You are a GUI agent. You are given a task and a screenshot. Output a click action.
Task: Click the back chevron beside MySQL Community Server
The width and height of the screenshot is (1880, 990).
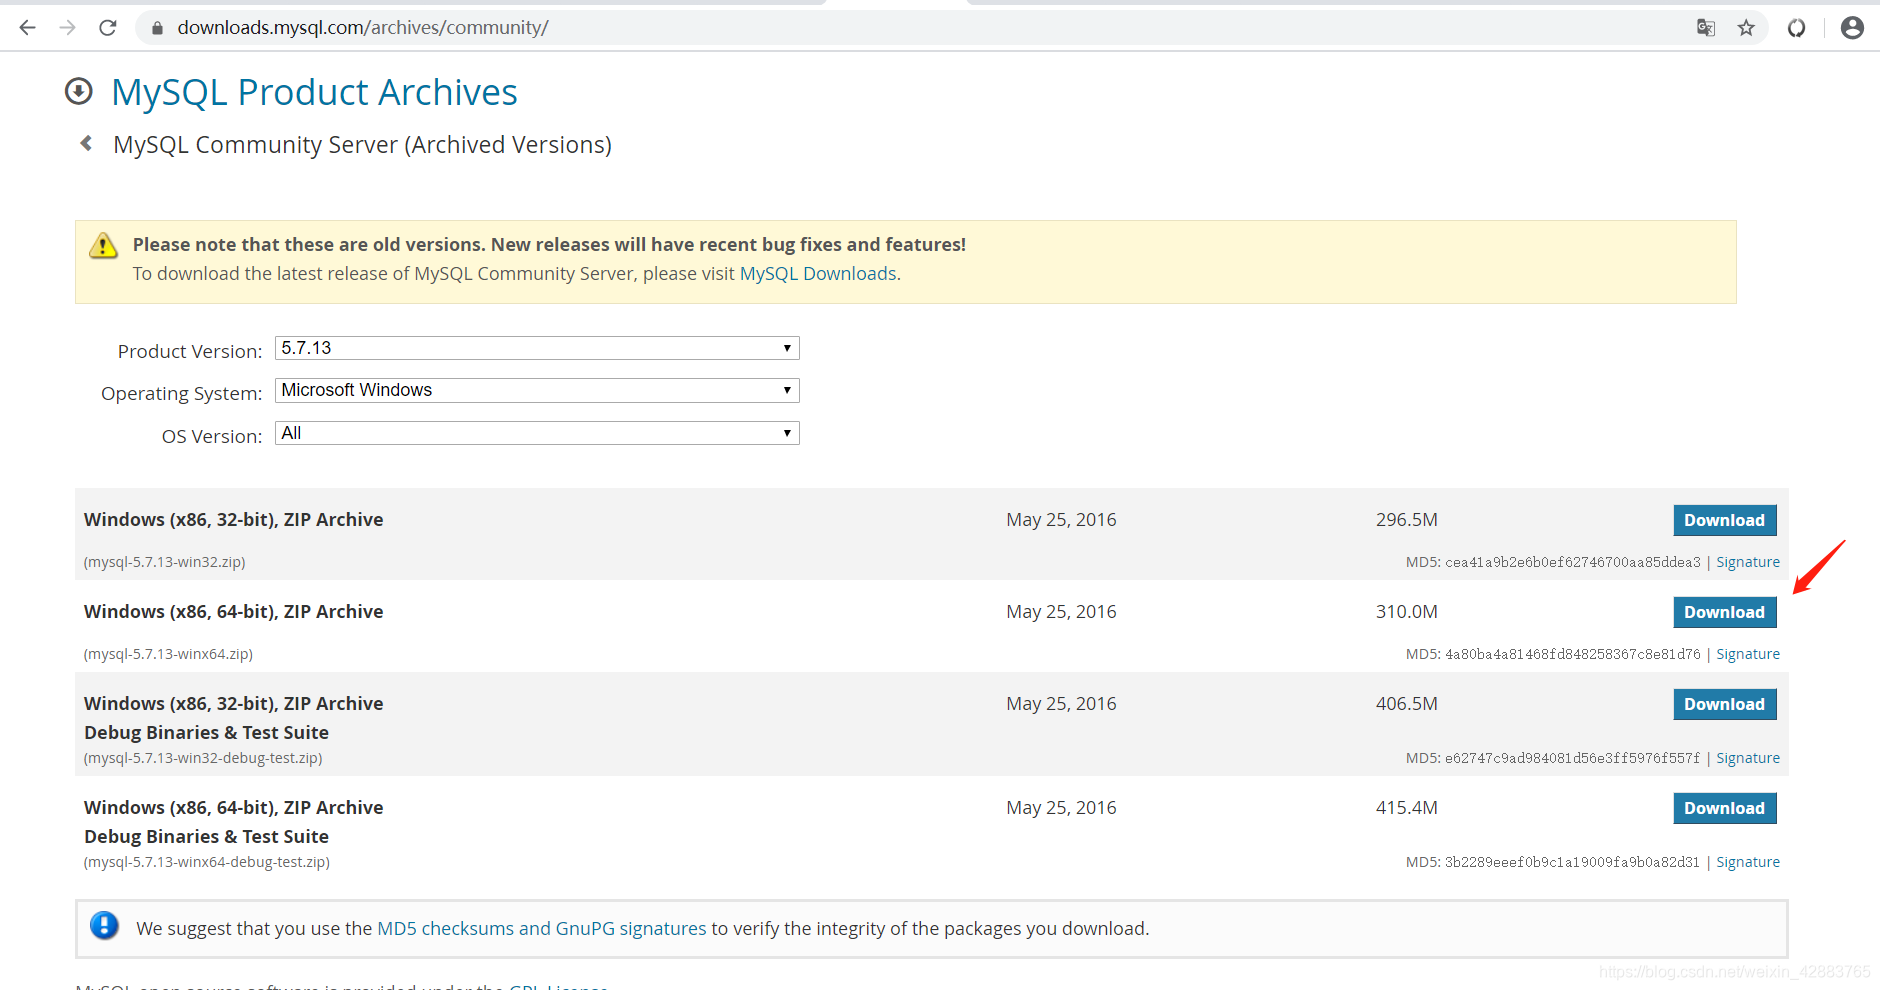pyautogui.click(x=87, y=144)
